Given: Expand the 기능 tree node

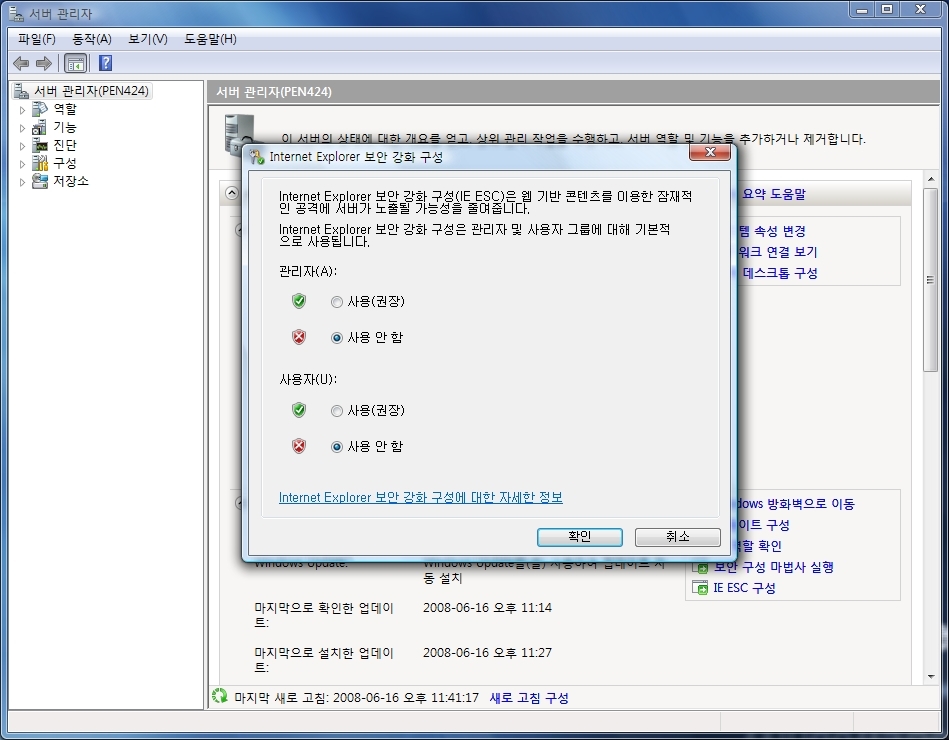Looking at the screenshot, I should pos(22,128).
